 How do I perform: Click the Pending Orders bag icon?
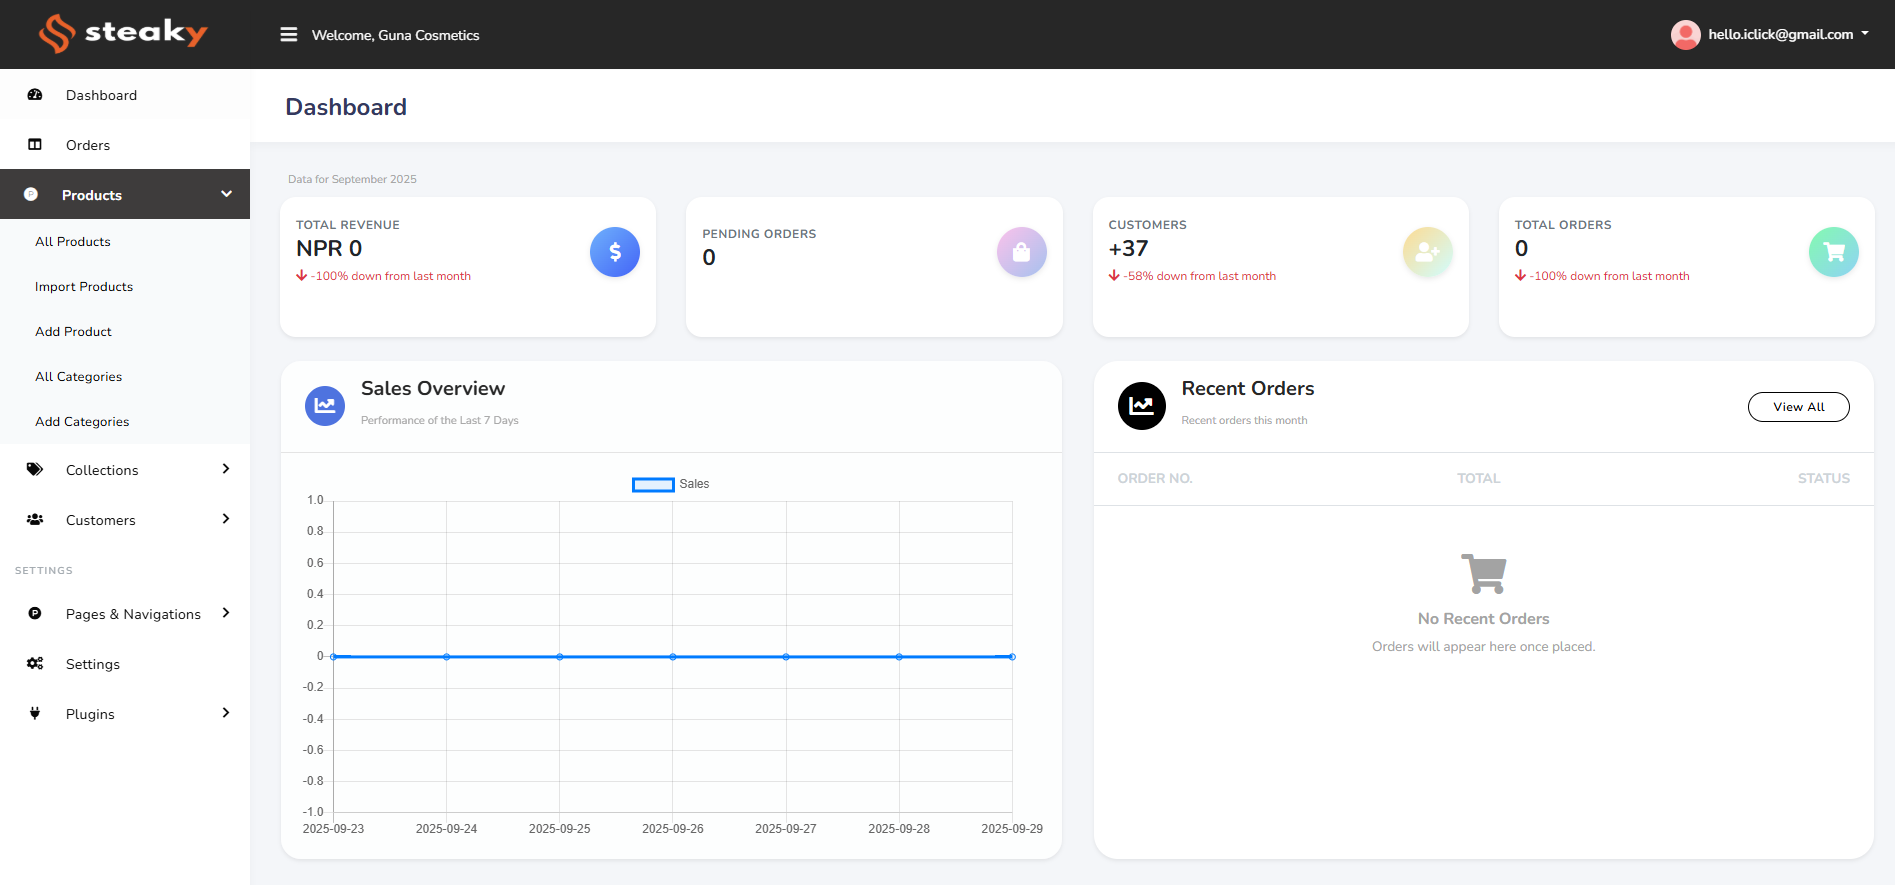(1022, 252)
